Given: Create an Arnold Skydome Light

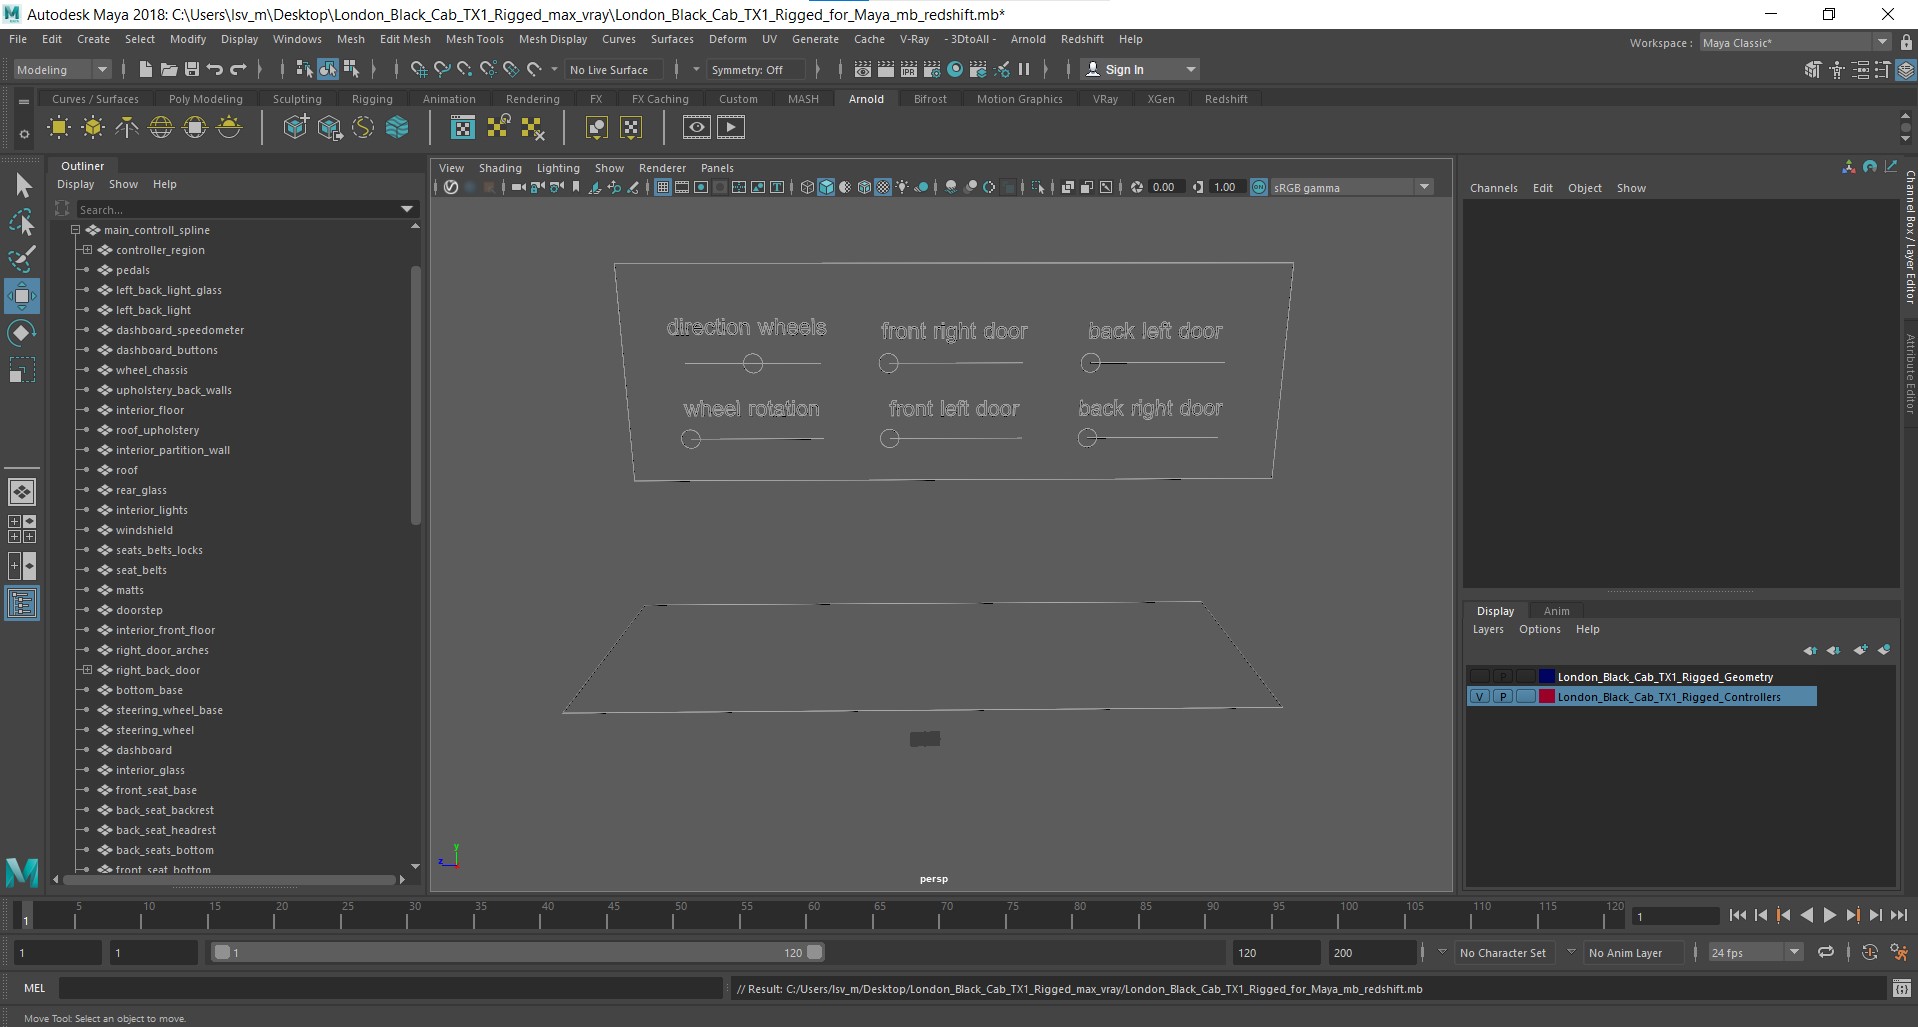Looking at the screenshot, I should pyautogui.click(x=161, y=127).
